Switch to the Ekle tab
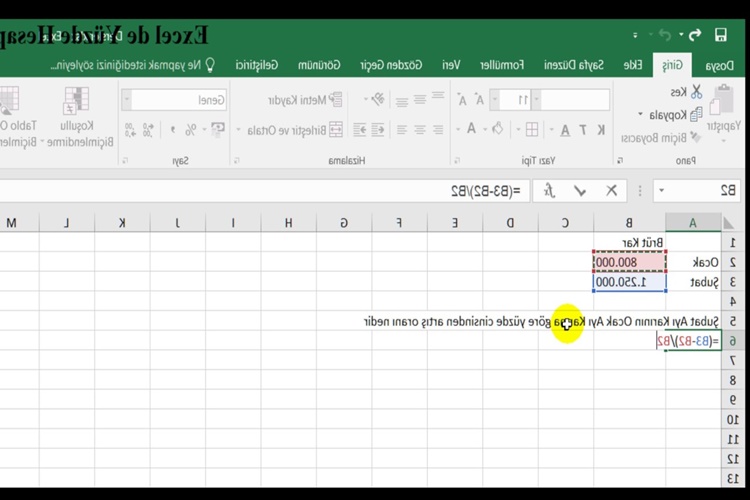This screenshot has width=750, height=500. 632,65
